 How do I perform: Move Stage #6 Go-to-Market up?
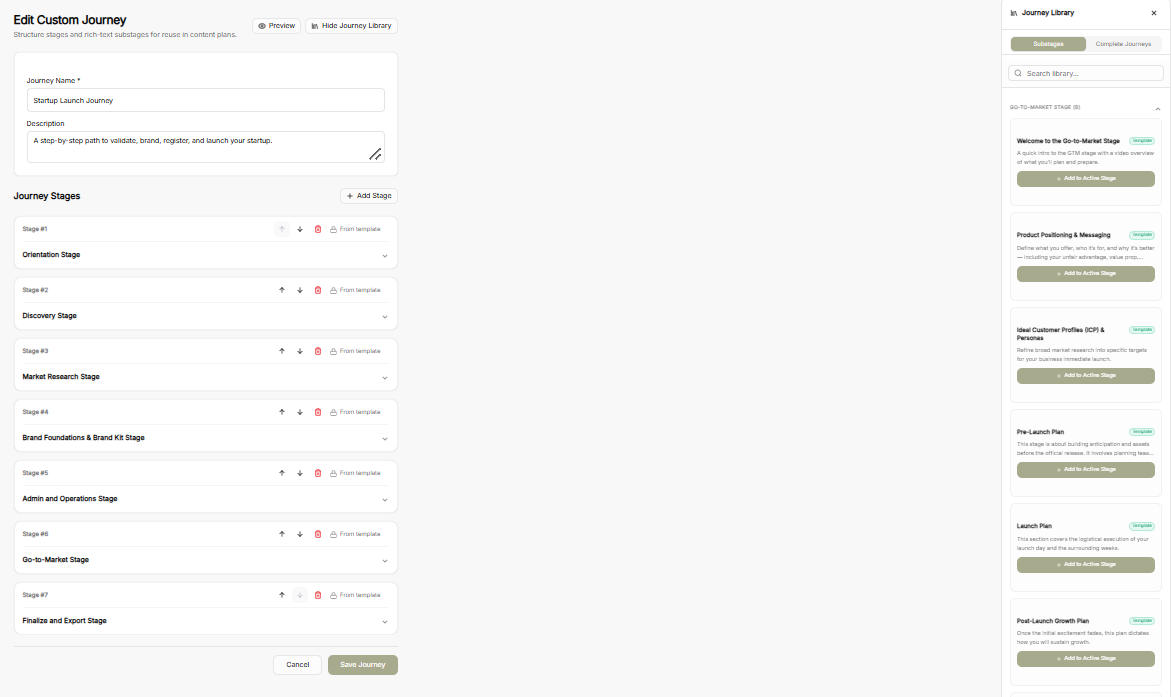[x=282, y=534]
